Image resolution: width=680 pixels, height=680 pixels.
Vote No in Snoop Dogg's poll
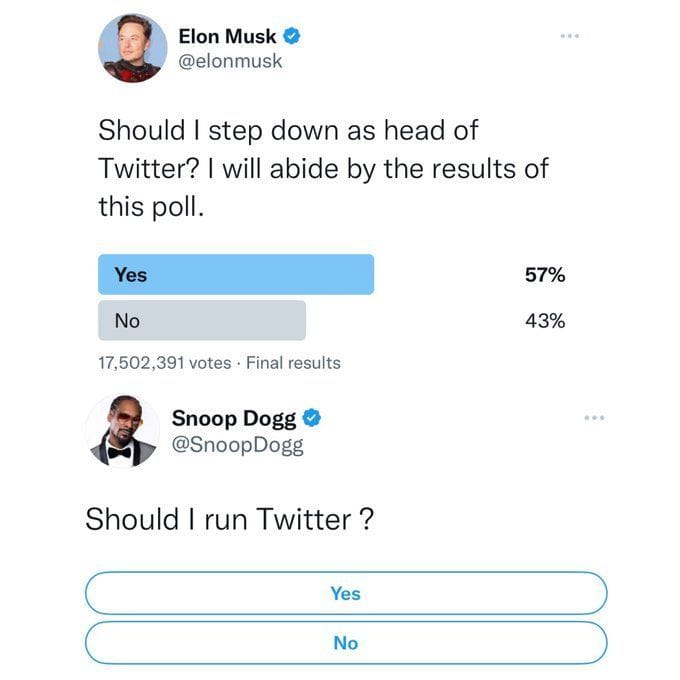click(x=345, y=643)
